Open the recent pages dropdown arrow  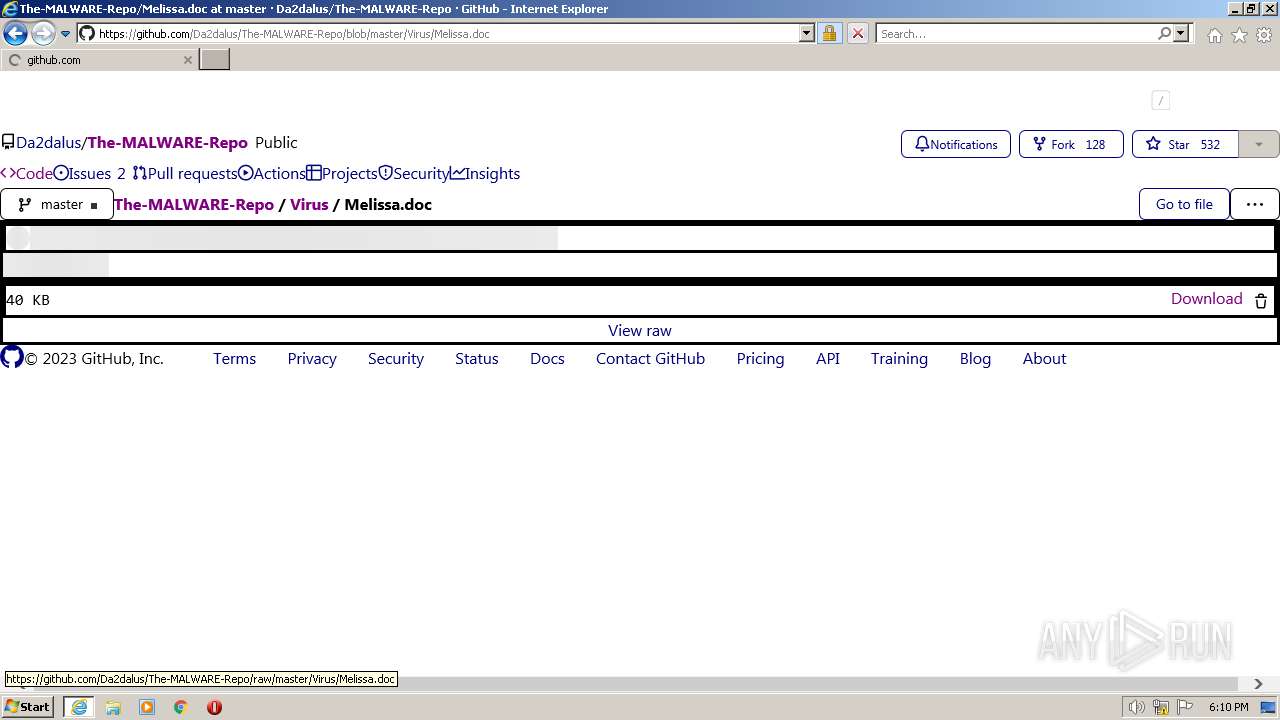[66, 34]
